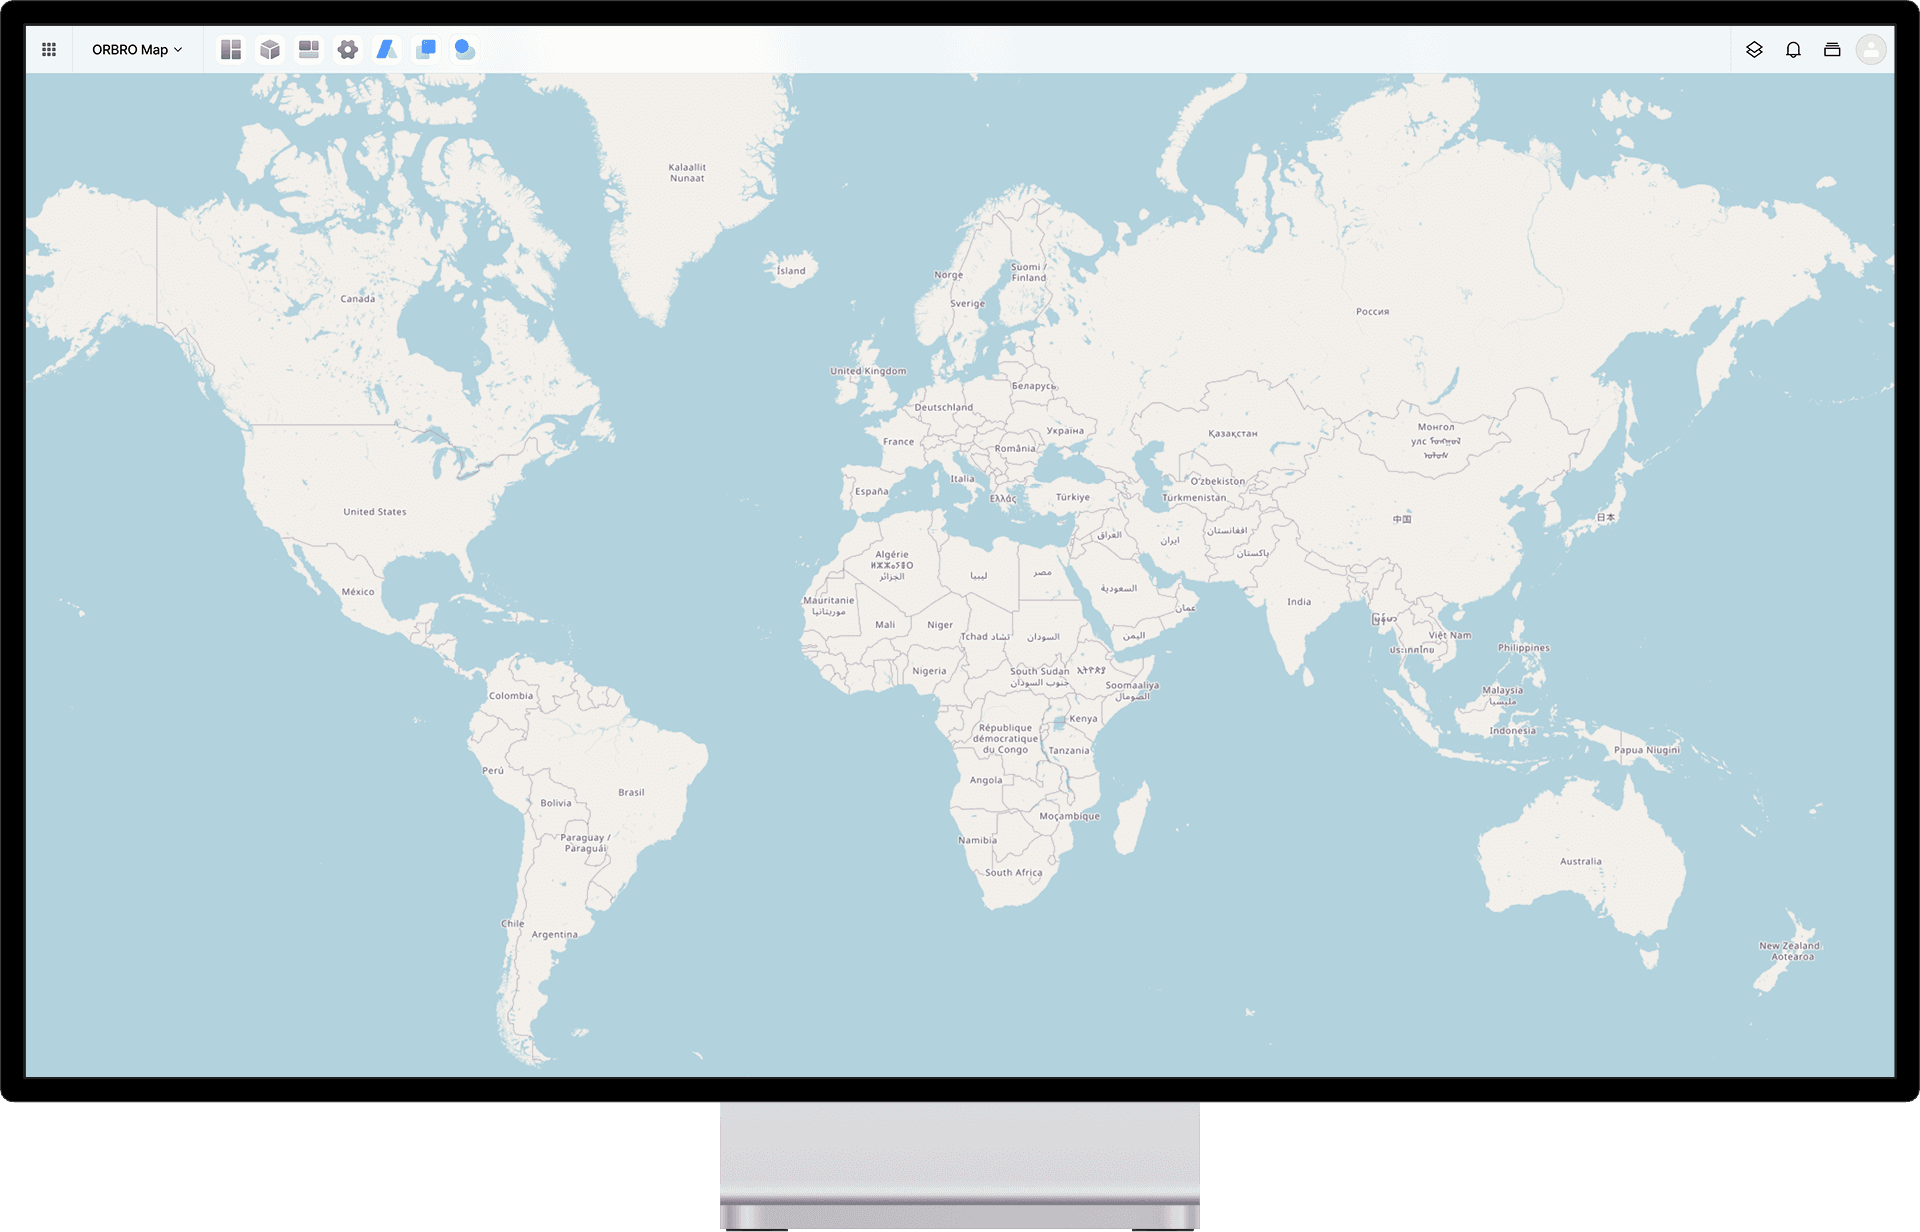The width and height of the screenshot is (1920, 1232).
Task: Open the dashboard layout panel icon
Action: click(231, 49)
